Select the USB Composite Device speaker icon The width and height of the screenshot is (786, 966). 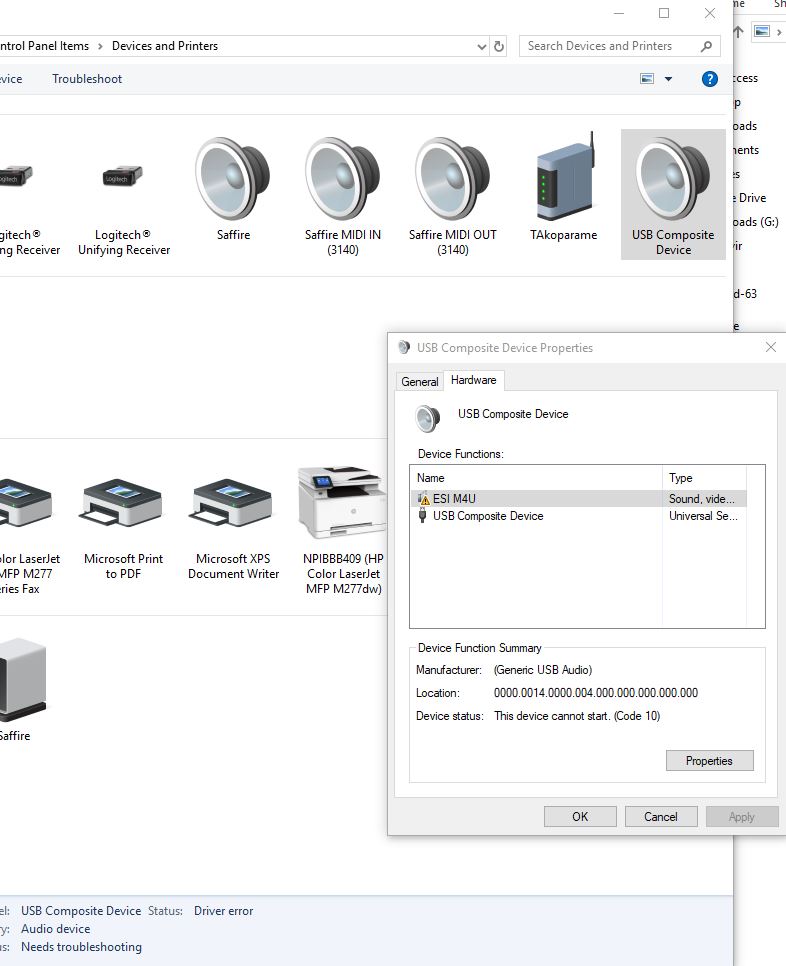pos(673,179)
